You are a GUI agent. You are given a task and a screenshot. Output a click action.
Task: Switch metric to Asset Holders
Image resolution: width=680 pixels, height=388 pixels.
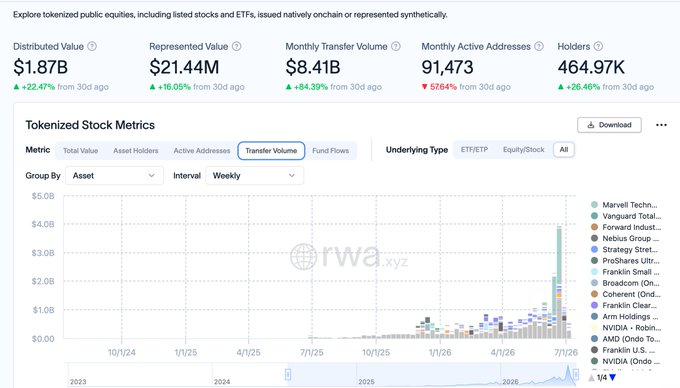pos(136,151)
